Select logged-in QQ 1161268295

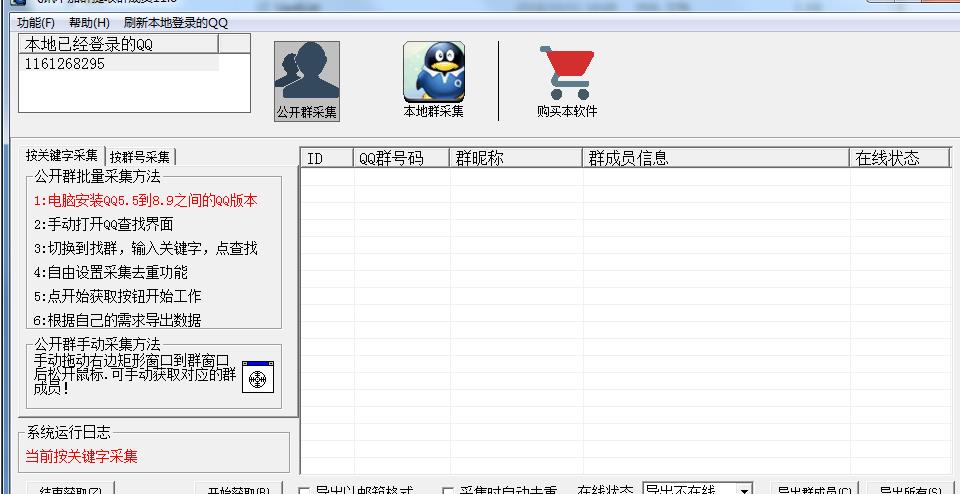pos(119,64)
